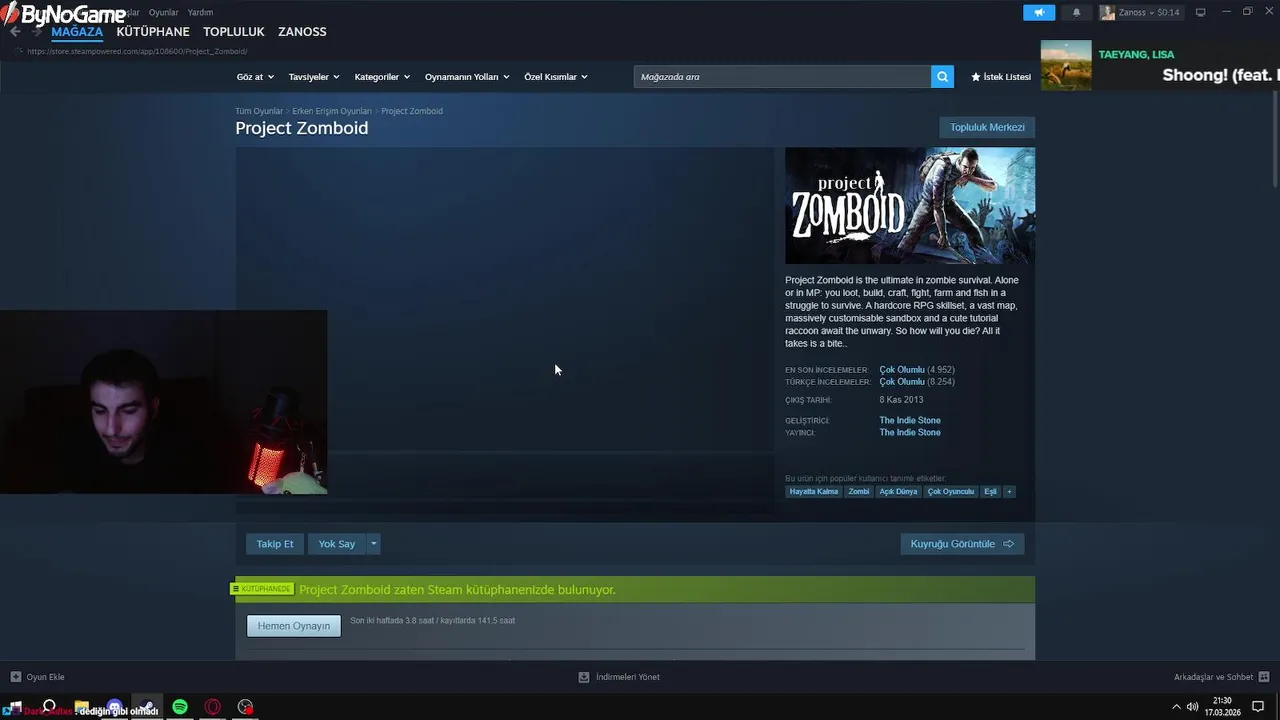Click the Spotify album art thumbnail
Image resolution: width=1280 pixels, height=720 pixels.
[x=1066, y=65]
